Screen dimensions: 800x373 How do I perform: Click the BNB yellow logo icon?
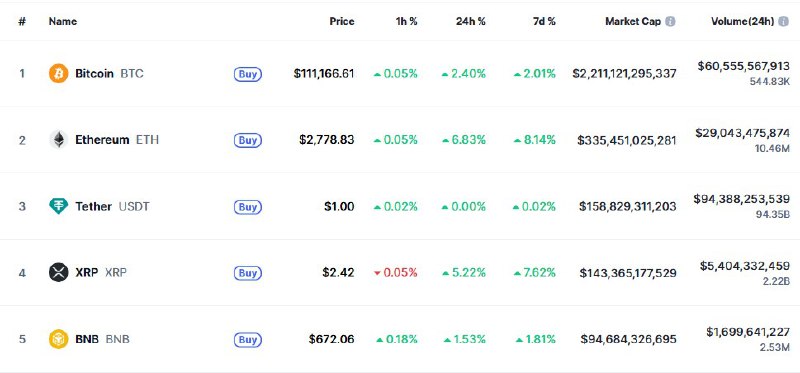pos(58,339)
